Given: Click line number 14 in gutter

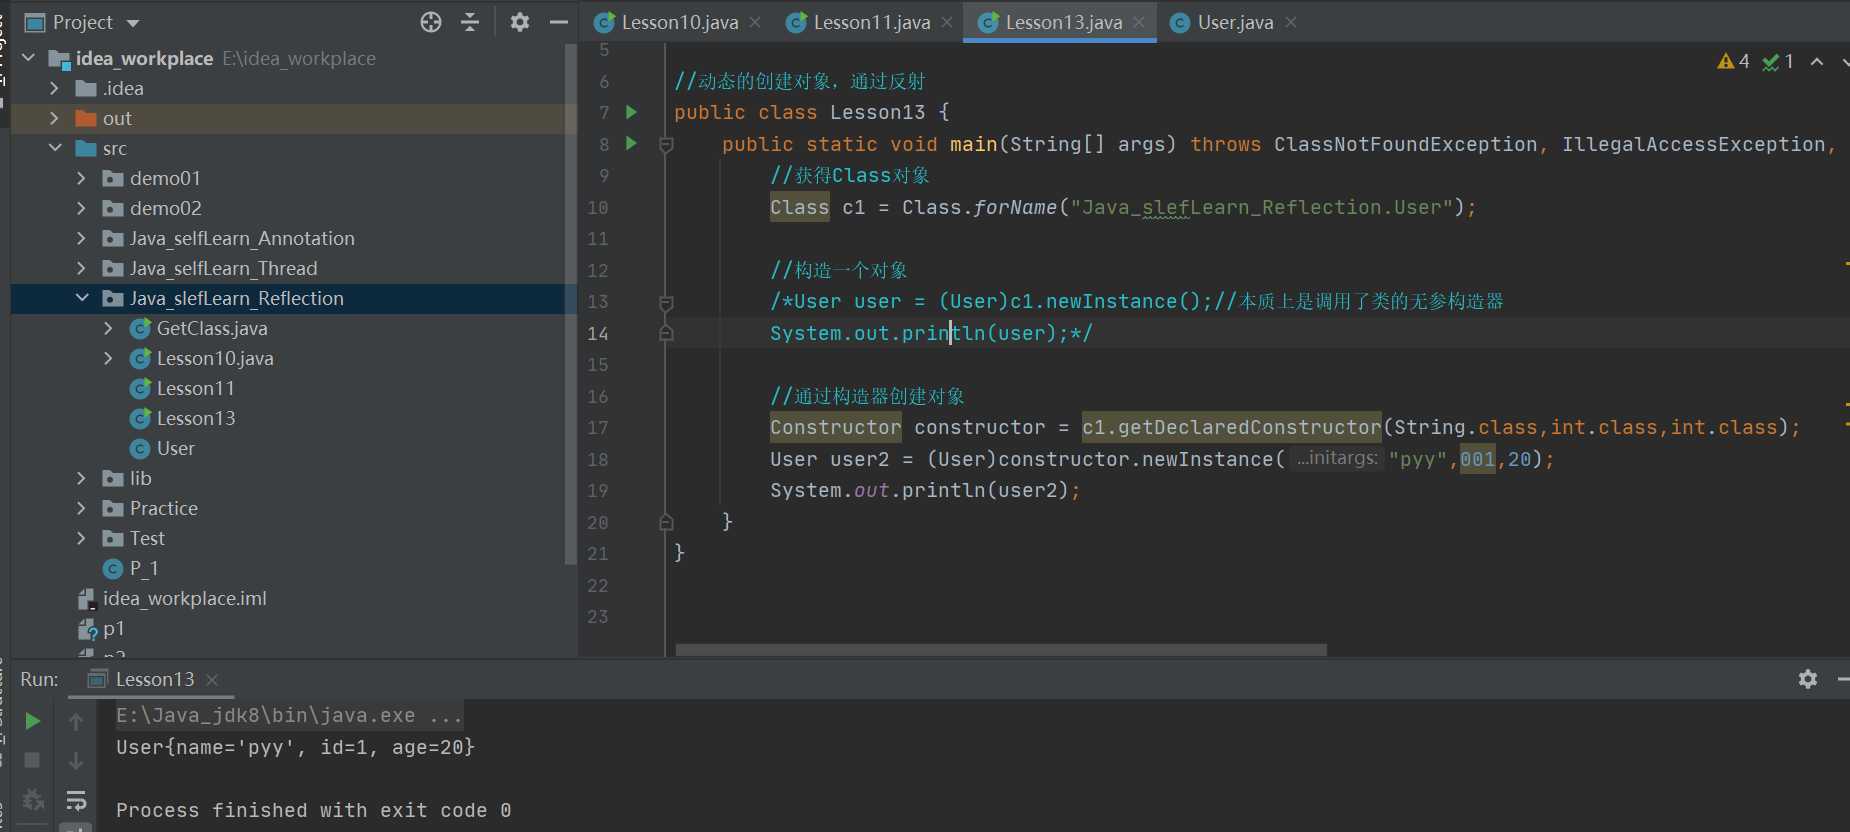Looking at the screenshot, I should (598, 333).
